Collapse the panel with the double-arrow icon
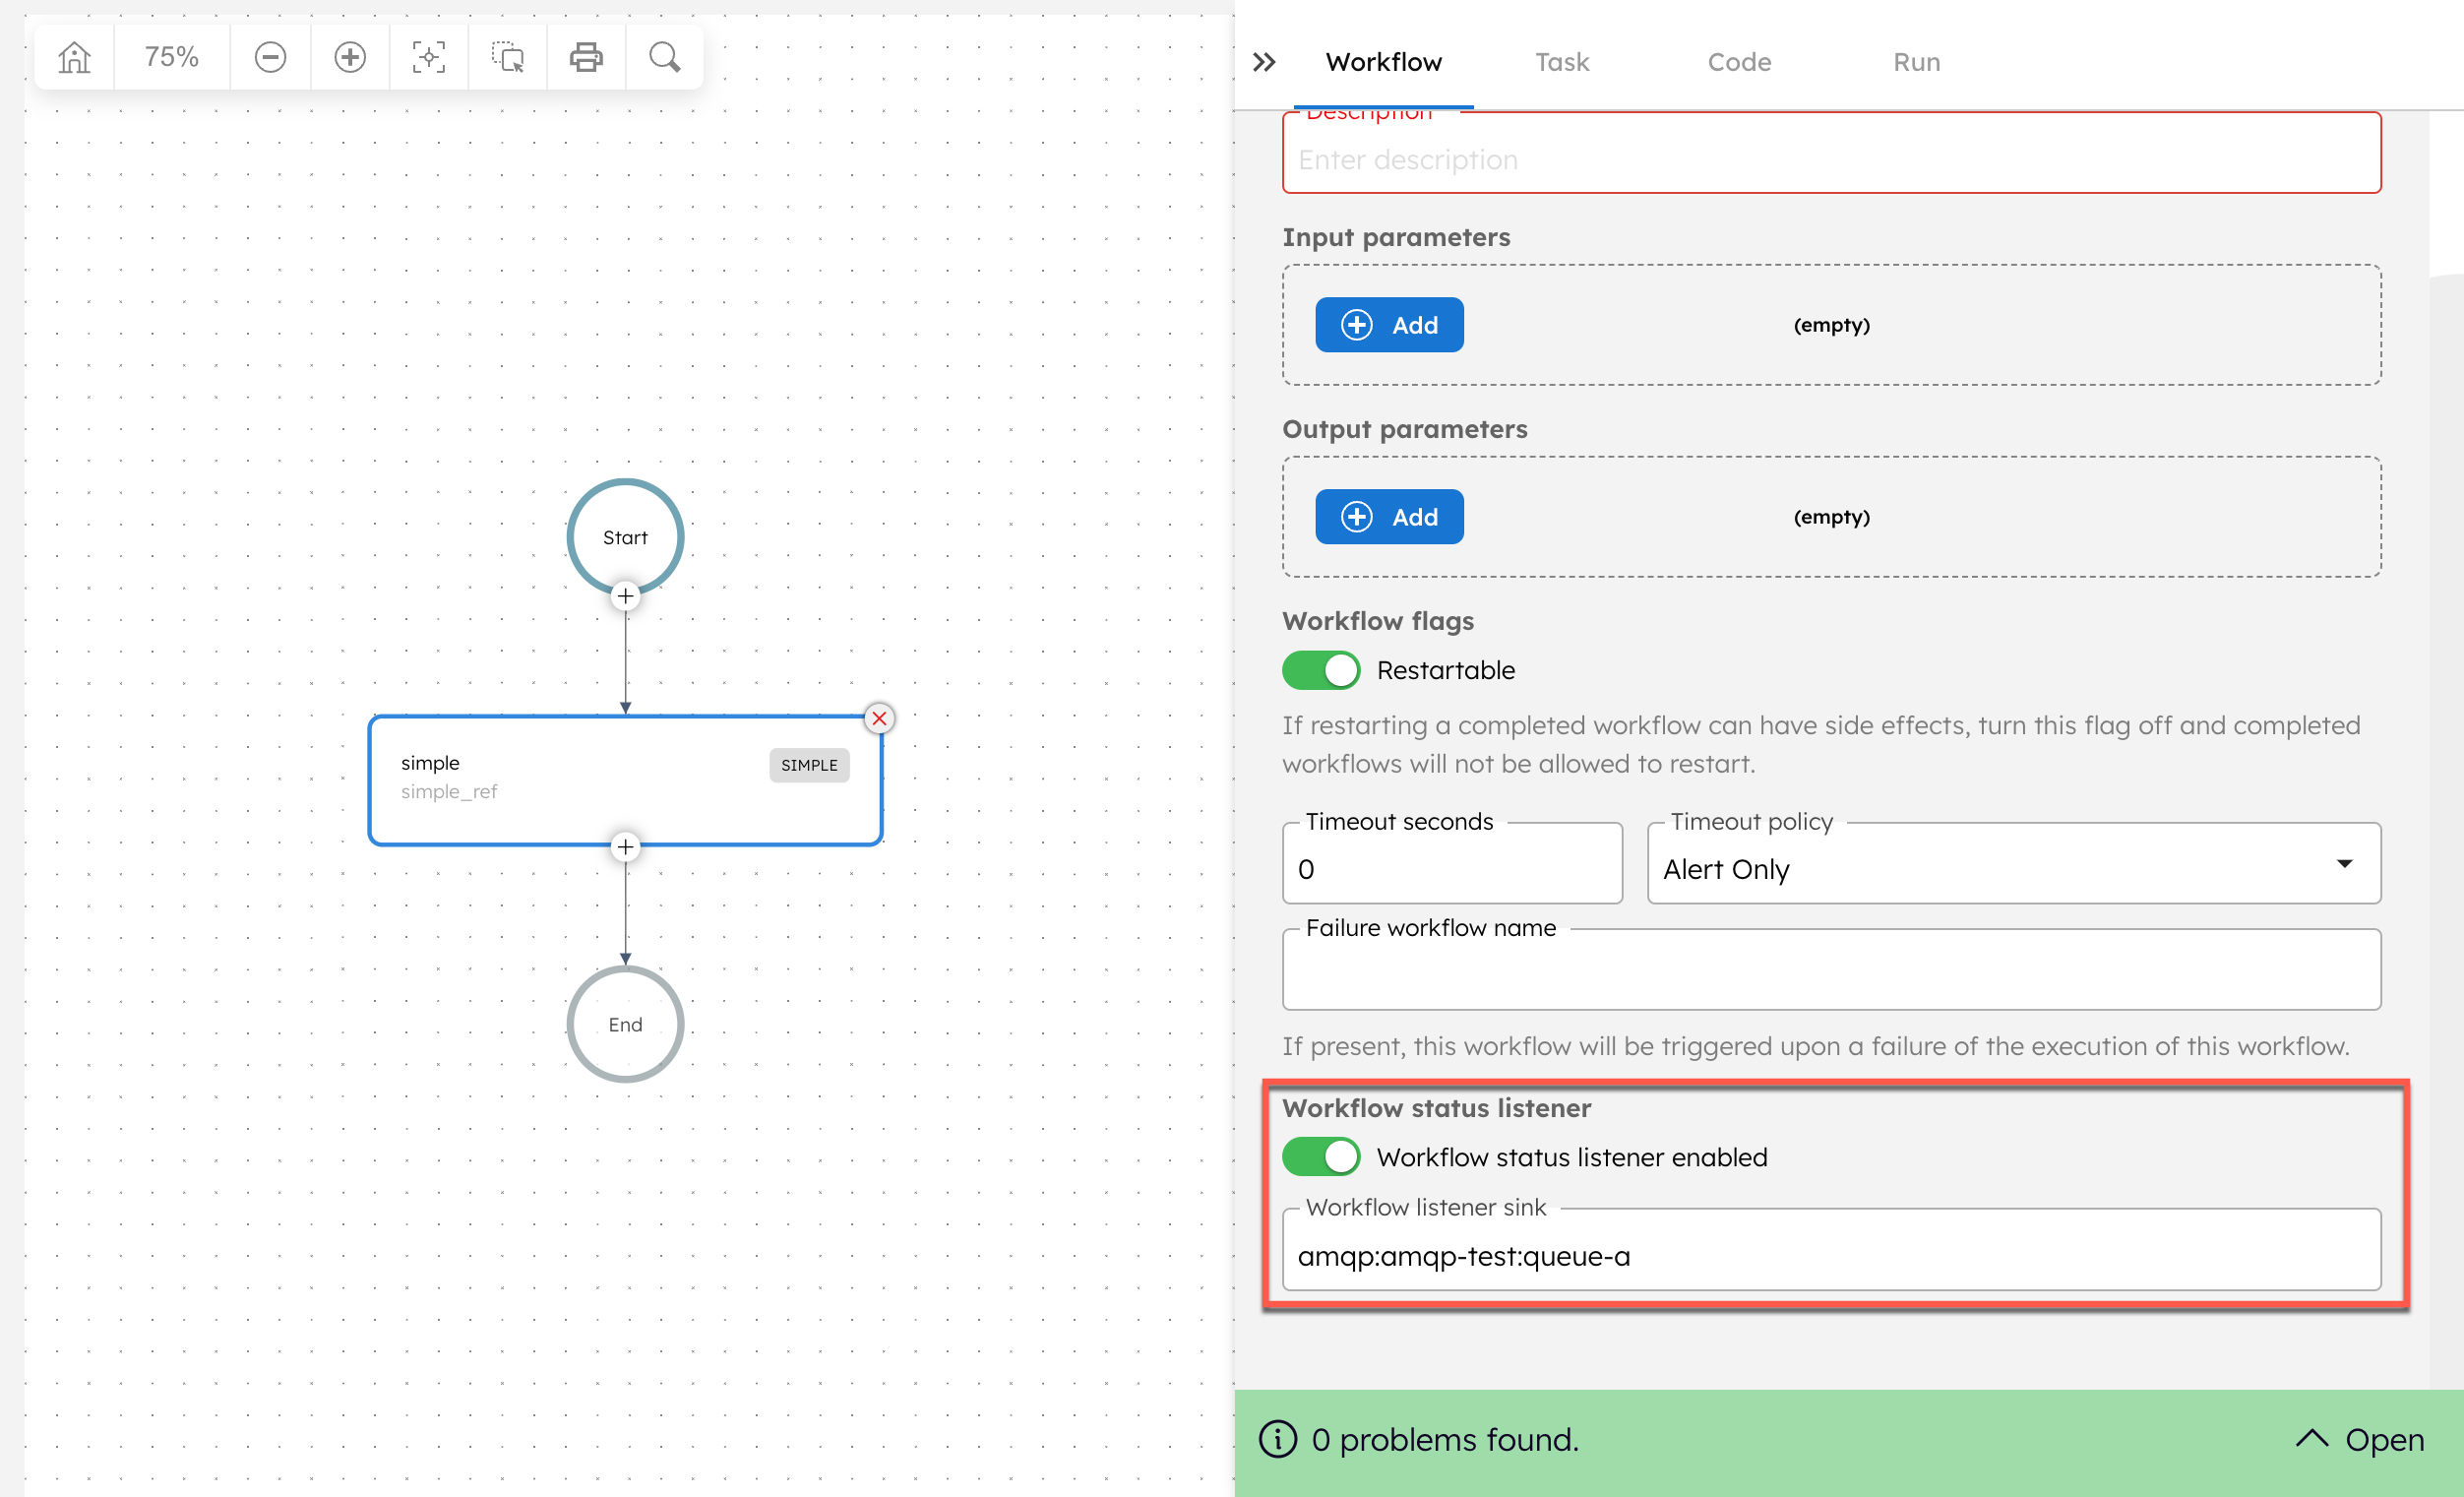Screen dimensions: 2464x1497 1263,61
